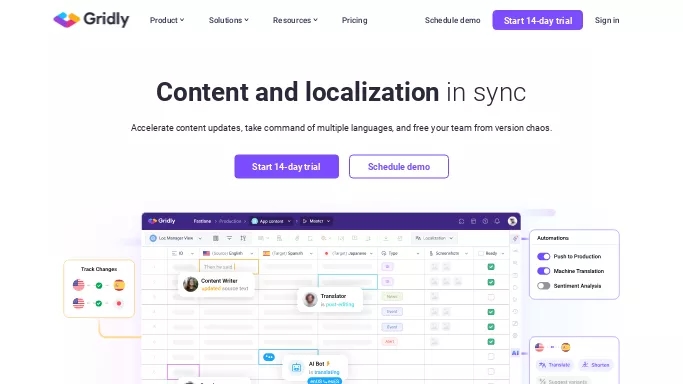683x384 pixels.
Task: Click the column layout icon in toolbar
Action: click(x=216, y=238)
